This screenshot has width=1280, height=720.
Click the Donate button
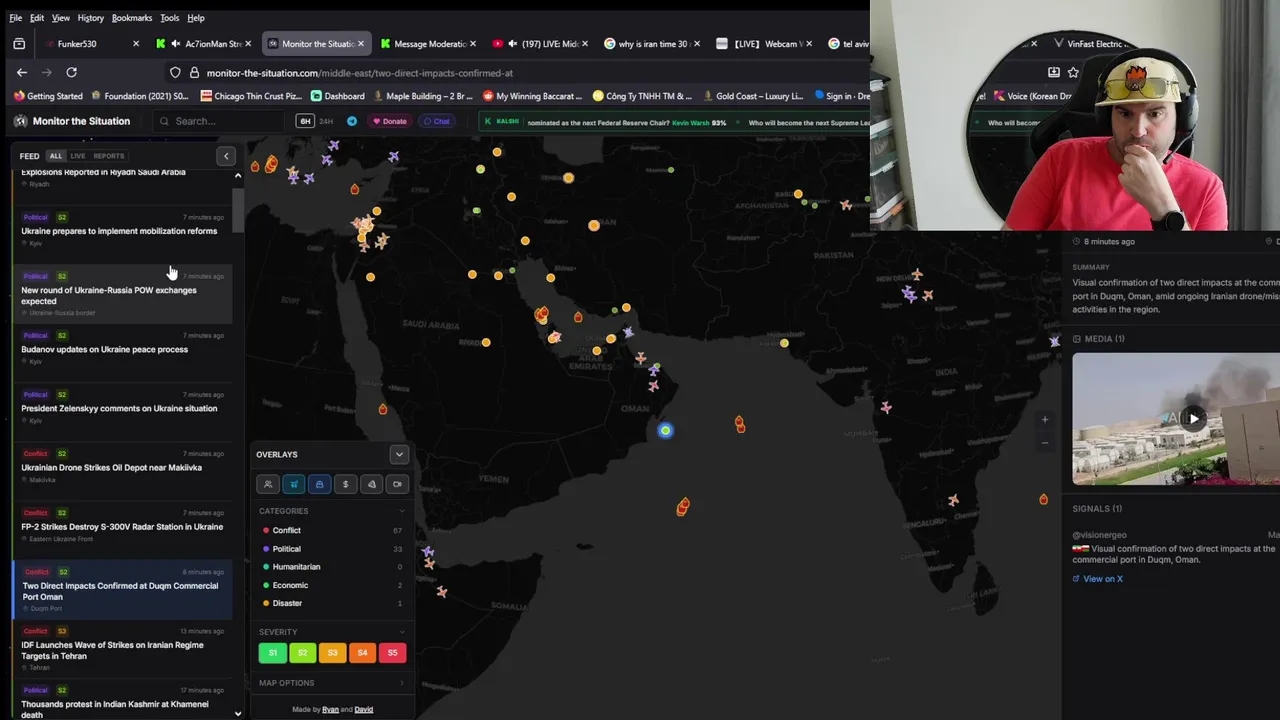click(390, 121)
